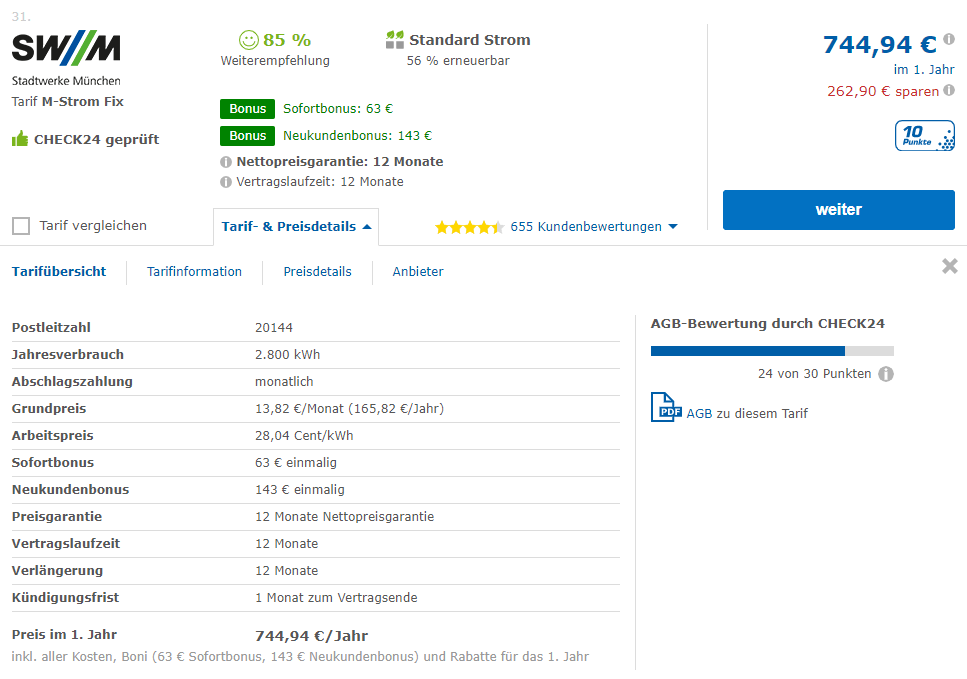Click the Postleitzahl value 20144

tap(274, 327)
